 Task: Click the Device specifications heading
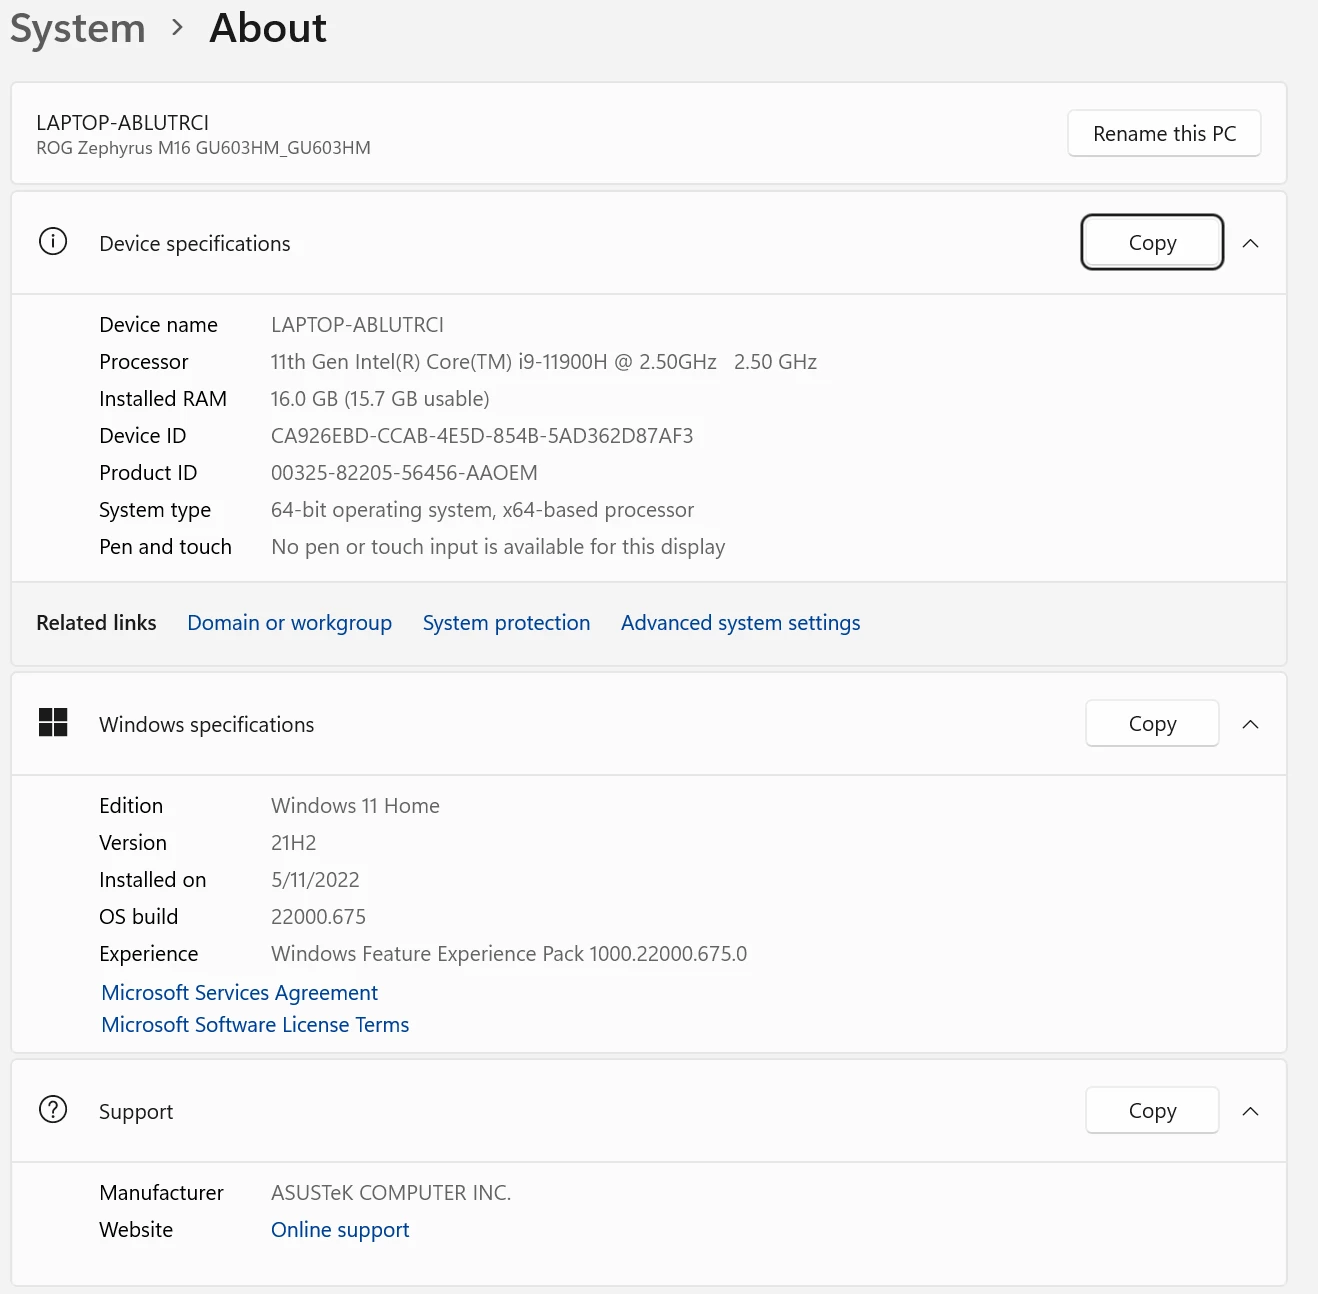[195, 244]
